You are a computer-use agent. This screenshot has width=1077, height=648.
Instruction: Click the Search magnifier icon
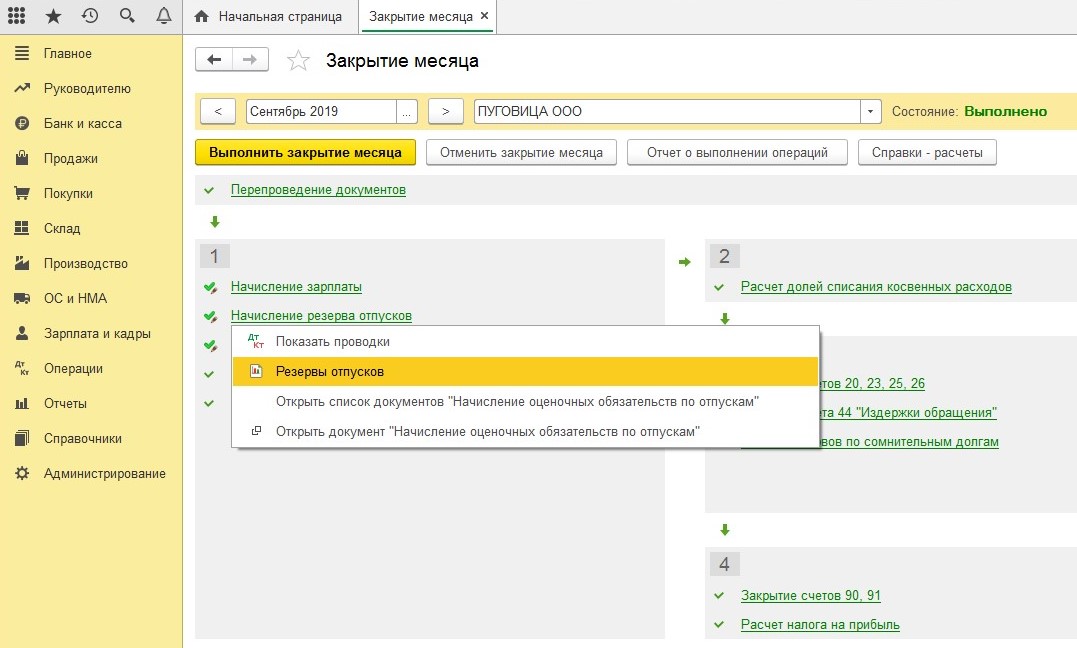pyautogui.click(x=127, y=16)
